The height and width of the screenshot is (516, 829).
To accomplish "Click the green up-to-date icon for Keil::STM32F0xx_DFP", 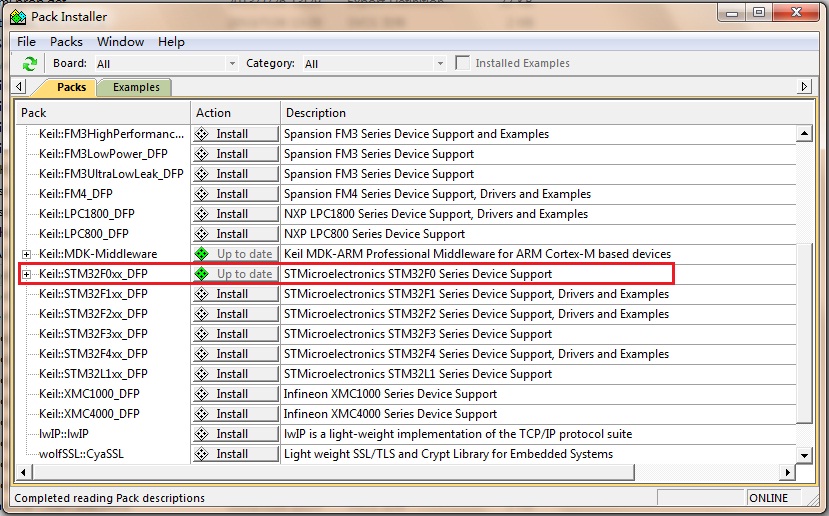I will [201, 274].
